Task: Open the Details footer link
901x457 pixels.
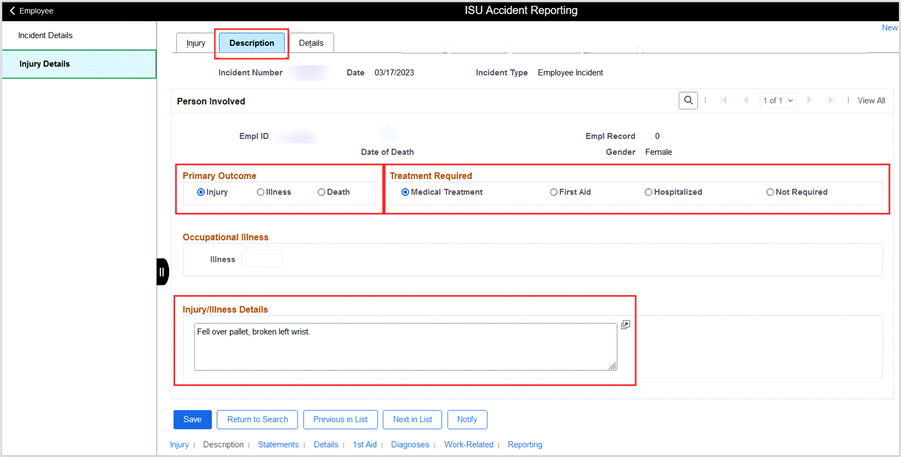Action: (x=326, y=445)
